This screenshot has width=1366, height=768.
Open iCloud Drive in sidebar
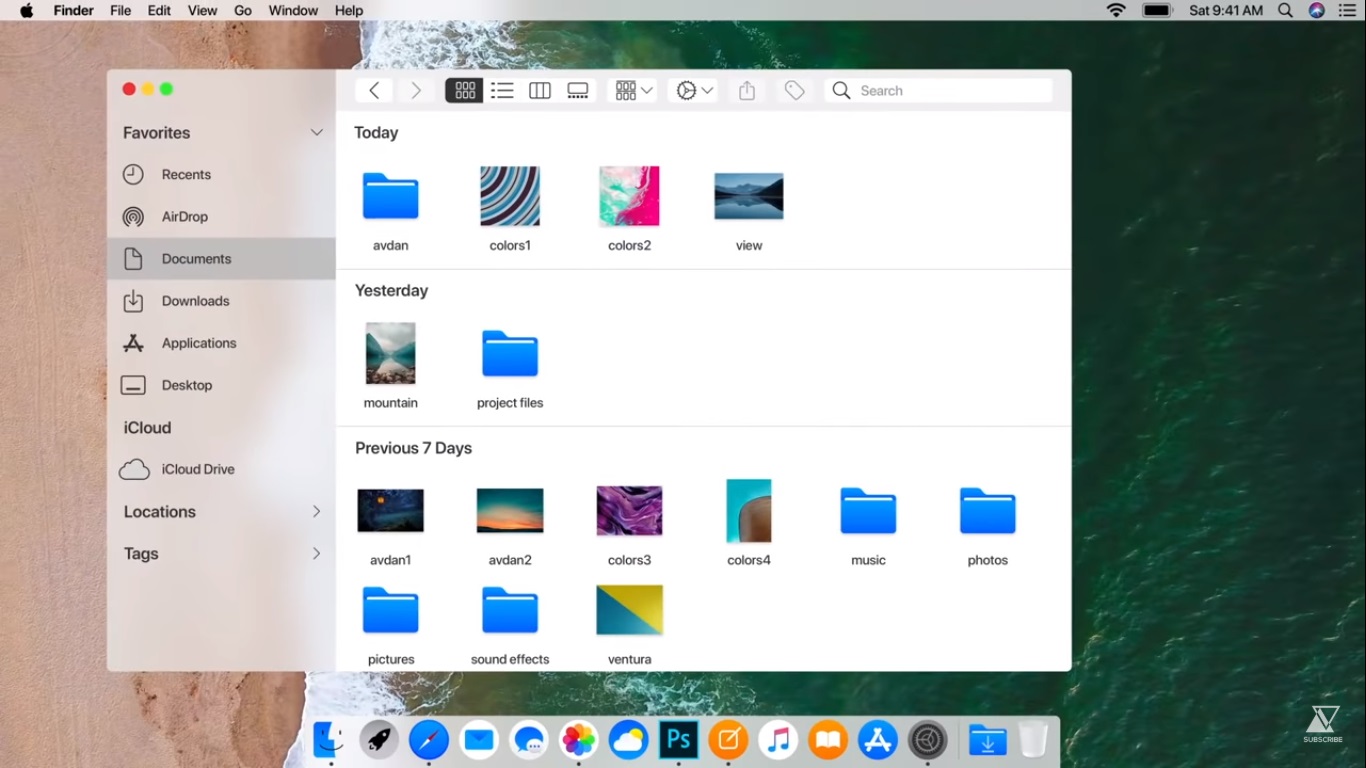click(x=197, y=469)
